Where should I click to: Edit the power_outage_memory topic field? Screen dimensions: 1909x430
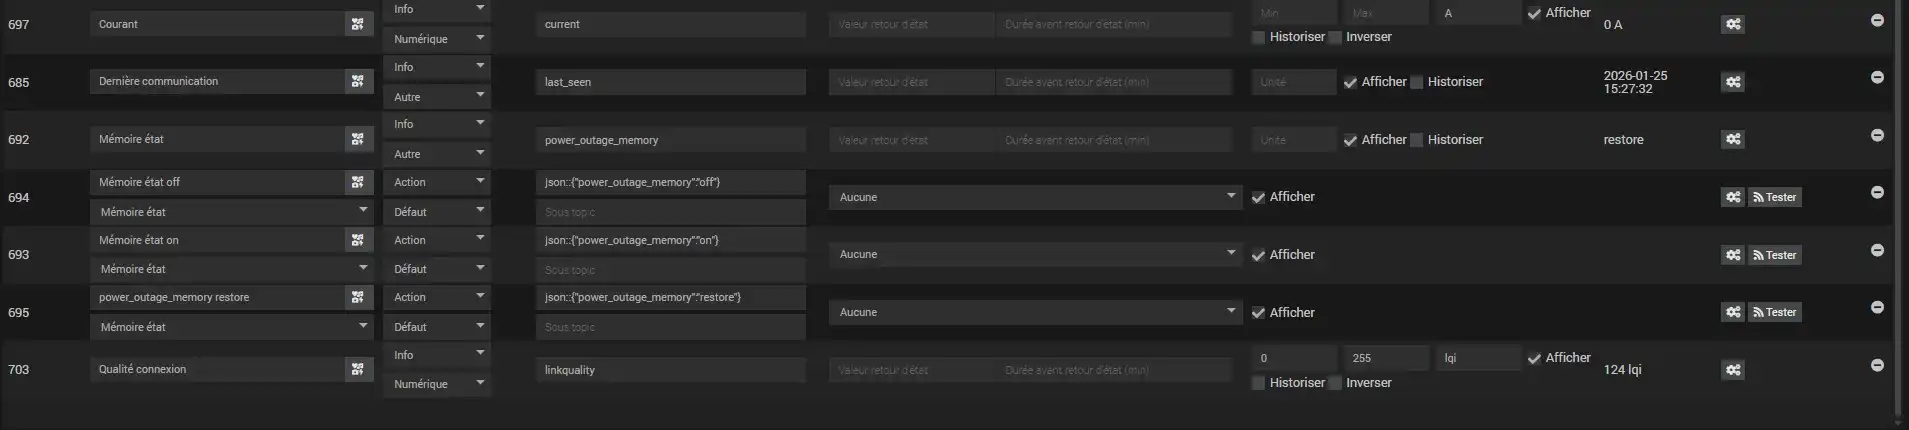670,140
